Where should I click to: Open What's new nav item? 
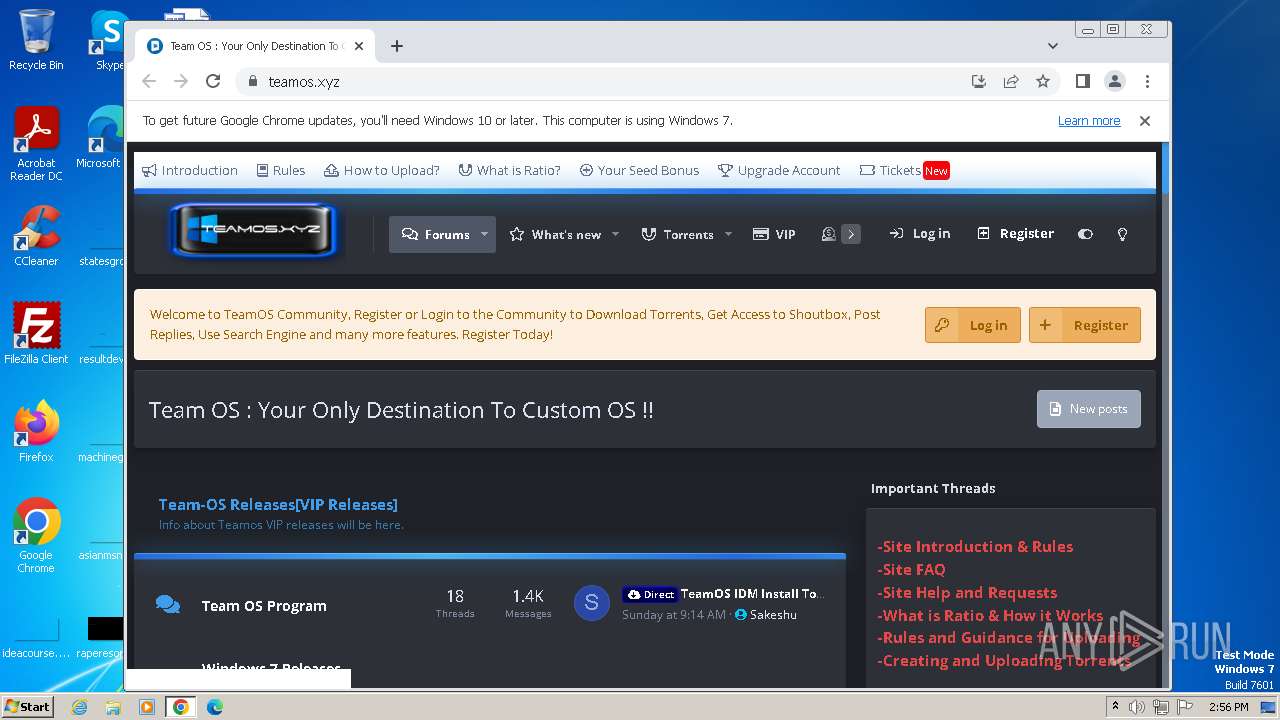coord(556,234)
